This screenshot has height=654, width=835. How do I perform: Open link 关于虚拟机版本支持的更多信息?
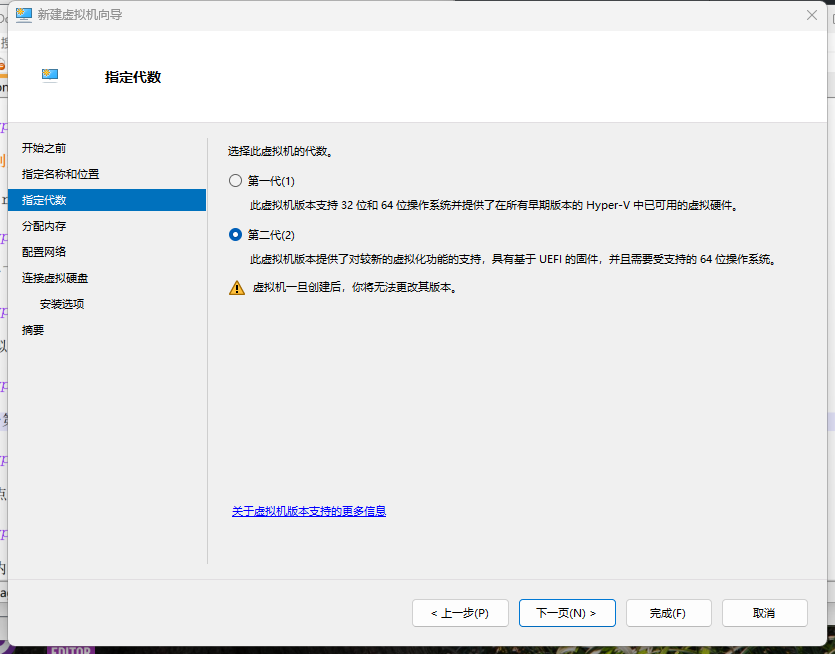tap(309, 511)
